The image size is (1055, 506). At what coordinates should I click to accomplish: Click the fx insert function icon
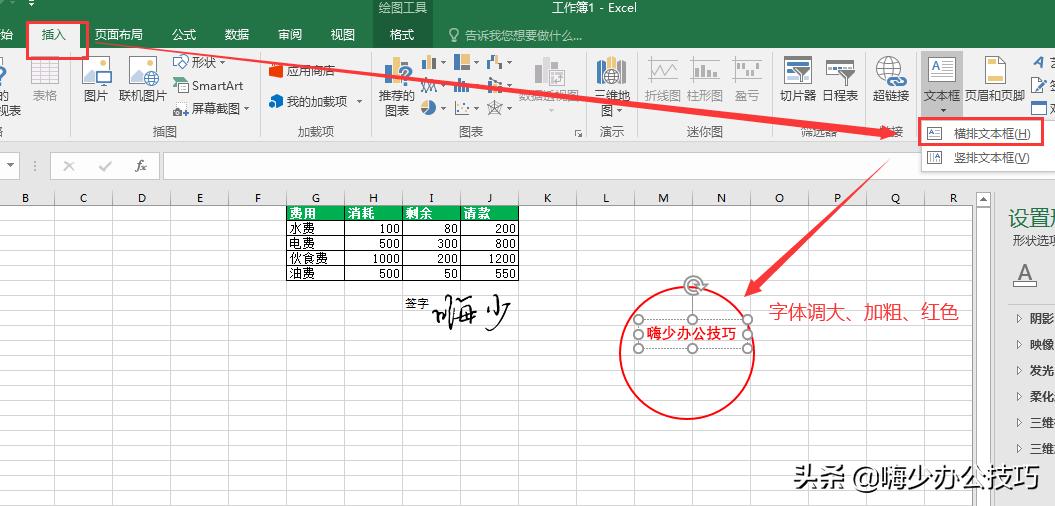[141, 166]
